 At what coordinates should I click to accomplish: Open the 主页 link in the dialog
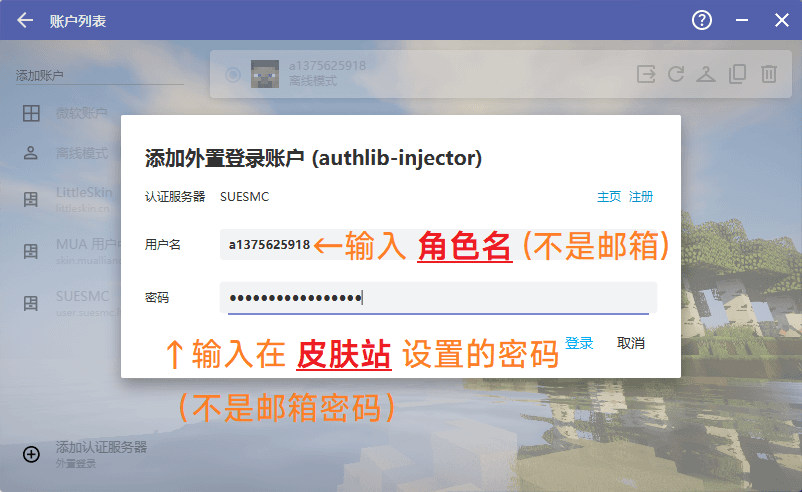coord(608,197)
